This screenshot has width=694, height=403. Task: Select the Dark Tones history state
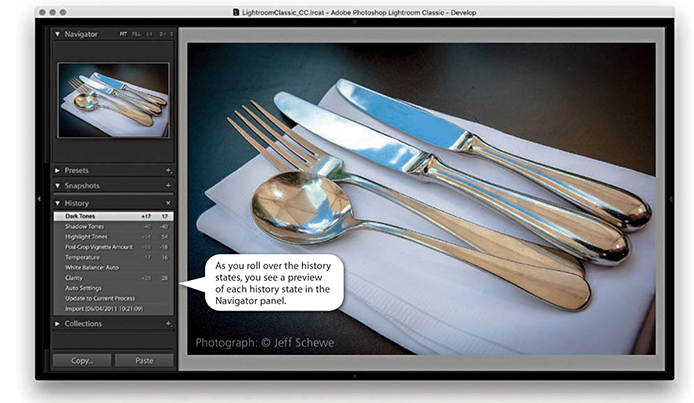click(x=113, y=216)
